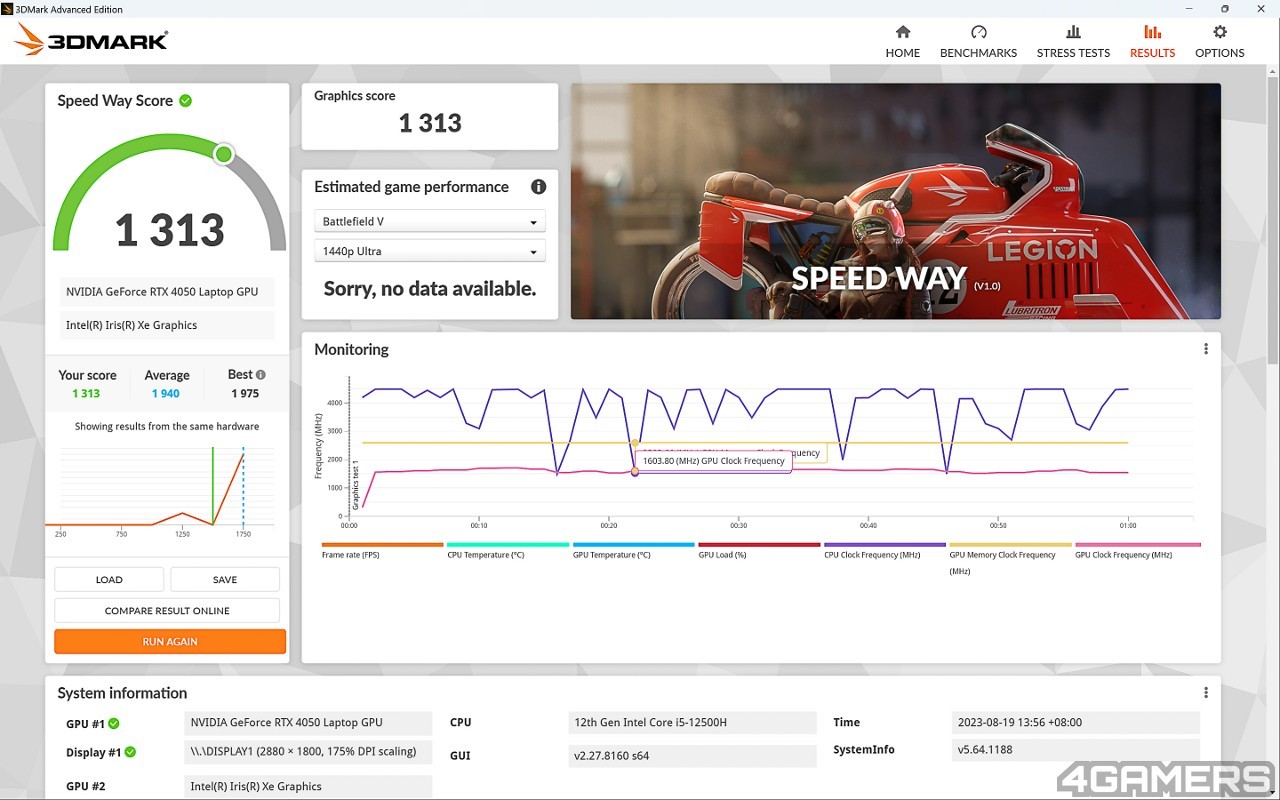Click the SAVE button

click(225, 579)
